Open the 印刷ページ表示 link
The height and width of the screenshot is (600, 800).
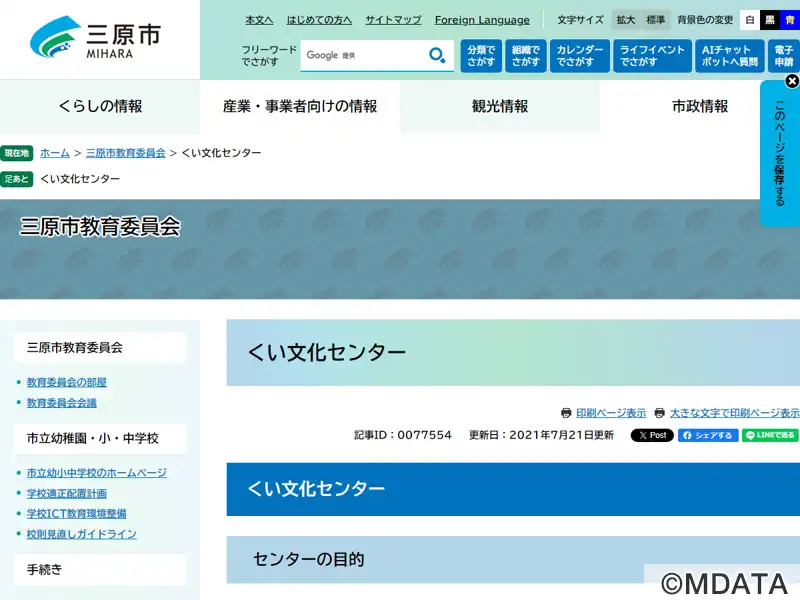(611, 413)
